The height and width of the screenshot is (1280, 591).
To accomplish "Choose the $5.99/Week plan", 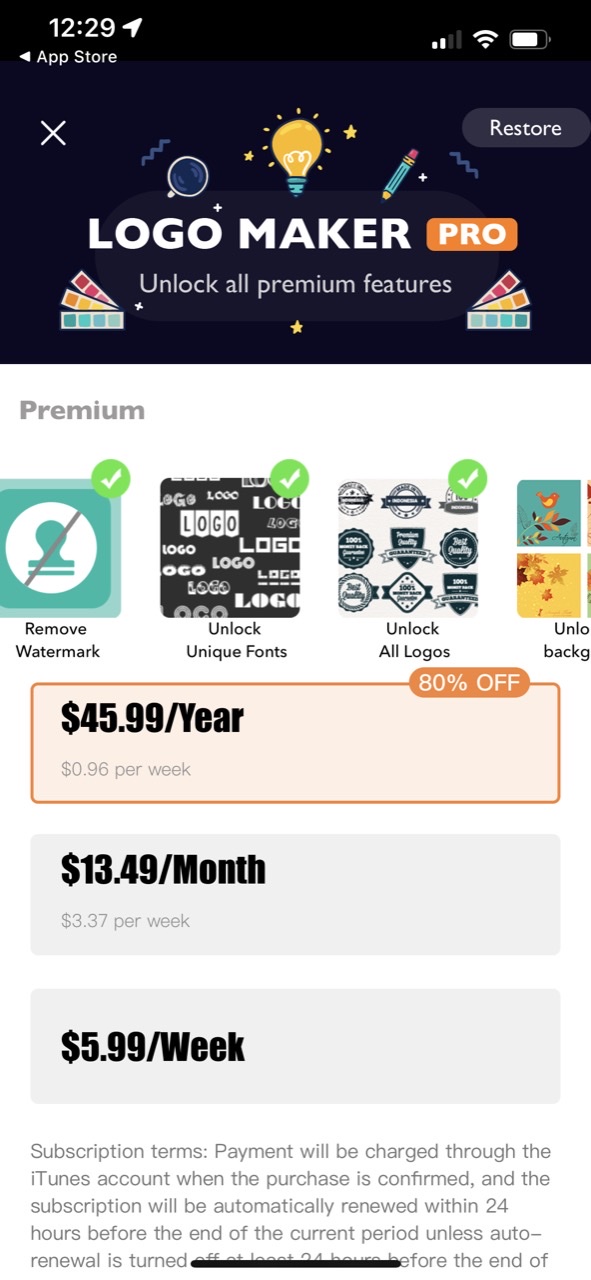I will pos(295,1046).
